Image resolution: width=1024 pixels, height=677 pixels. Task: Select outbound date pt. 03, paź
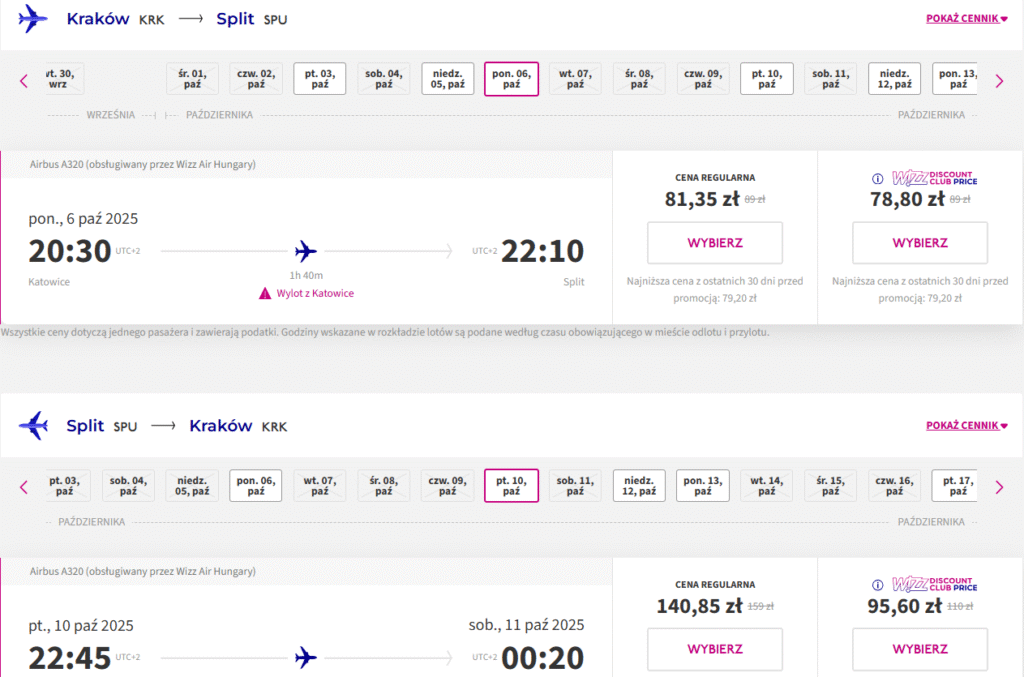[x=320, y=79]
